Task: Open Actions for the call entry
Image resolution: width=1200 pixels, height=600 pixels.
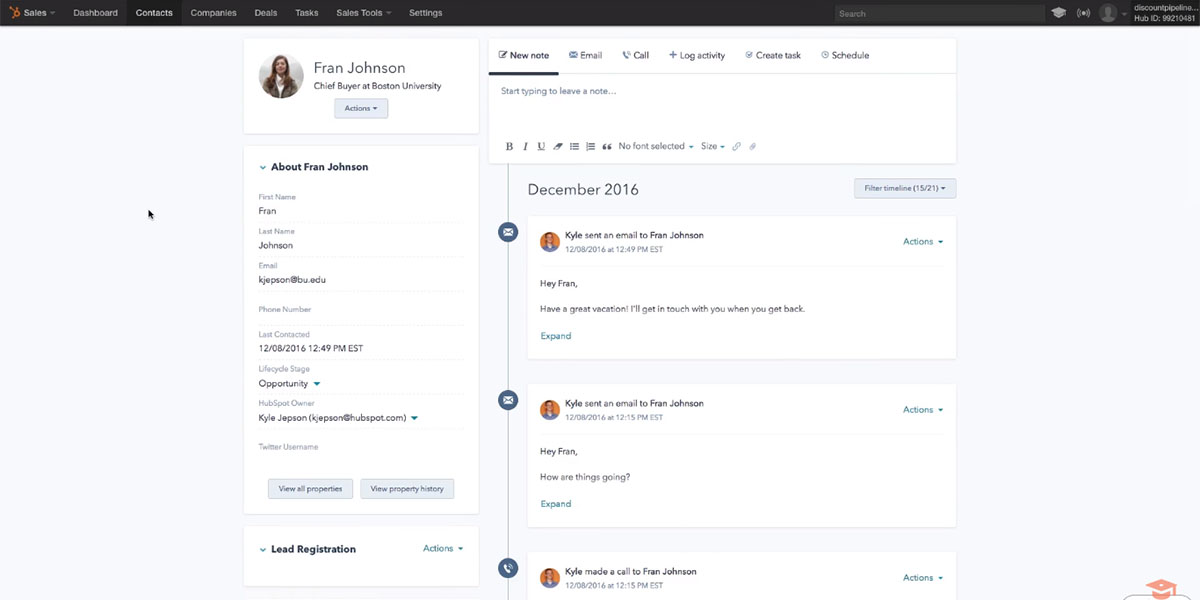Action: 923,577
